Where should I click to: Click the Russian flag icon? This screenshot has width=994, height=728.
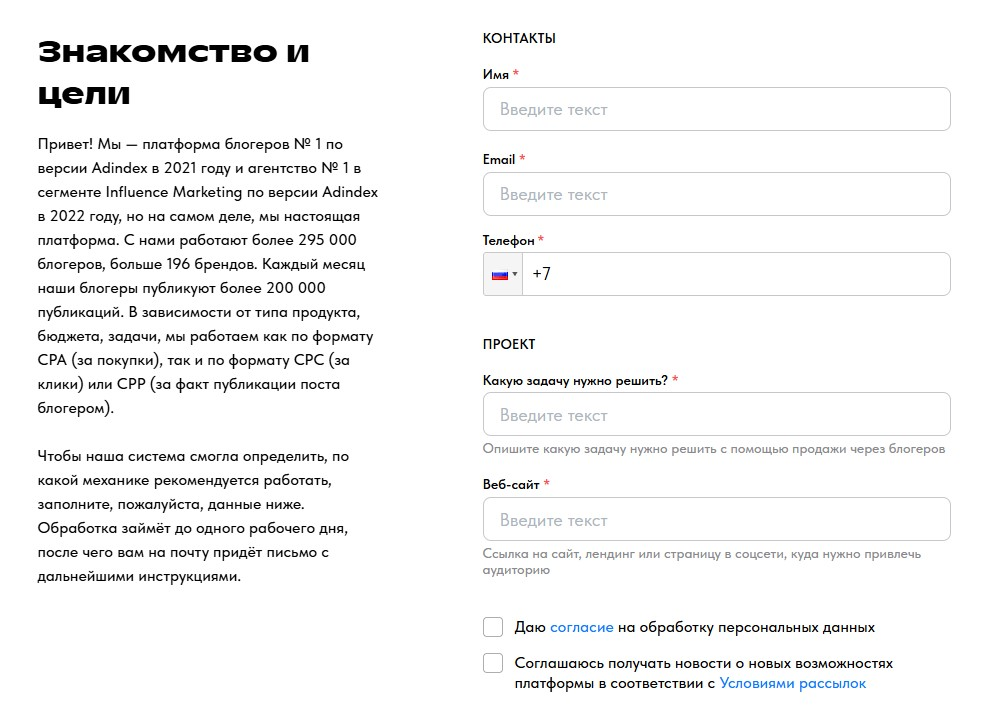[x=499, y=274]
